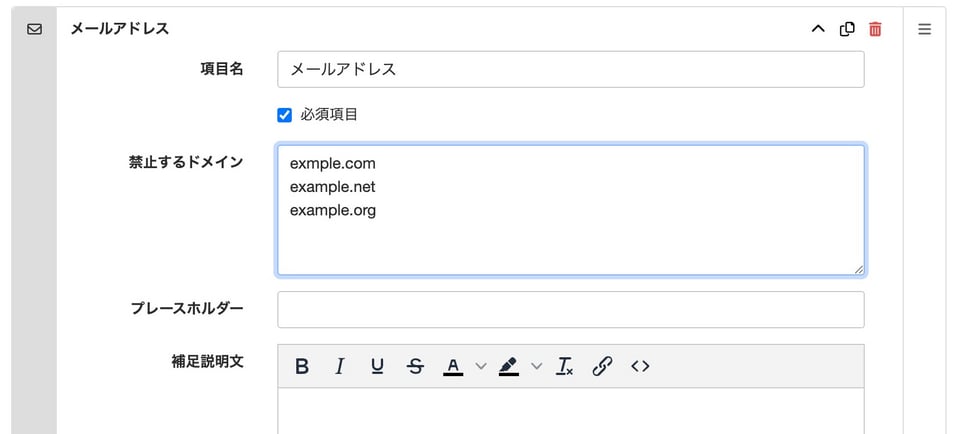Image resolution: width=960 pixels, height=434 pixels.
Task: Toggle italic formatting in editor
Action: click(339, 366)
